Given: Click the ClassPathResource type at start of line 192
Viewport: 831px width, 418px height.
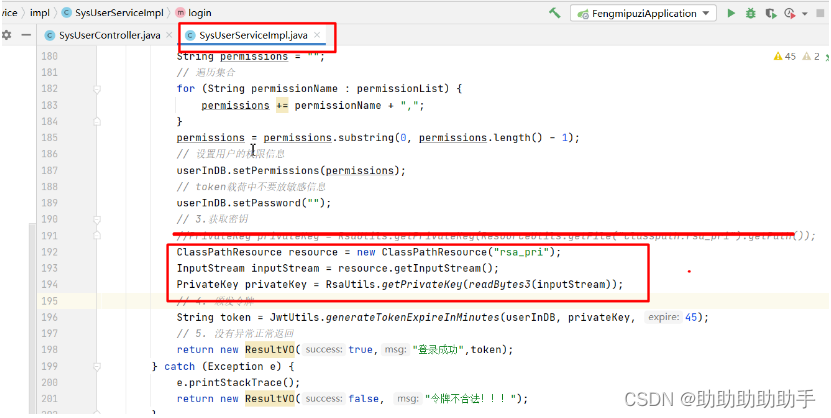Looking at the screenshot, I should pos(230,252).
